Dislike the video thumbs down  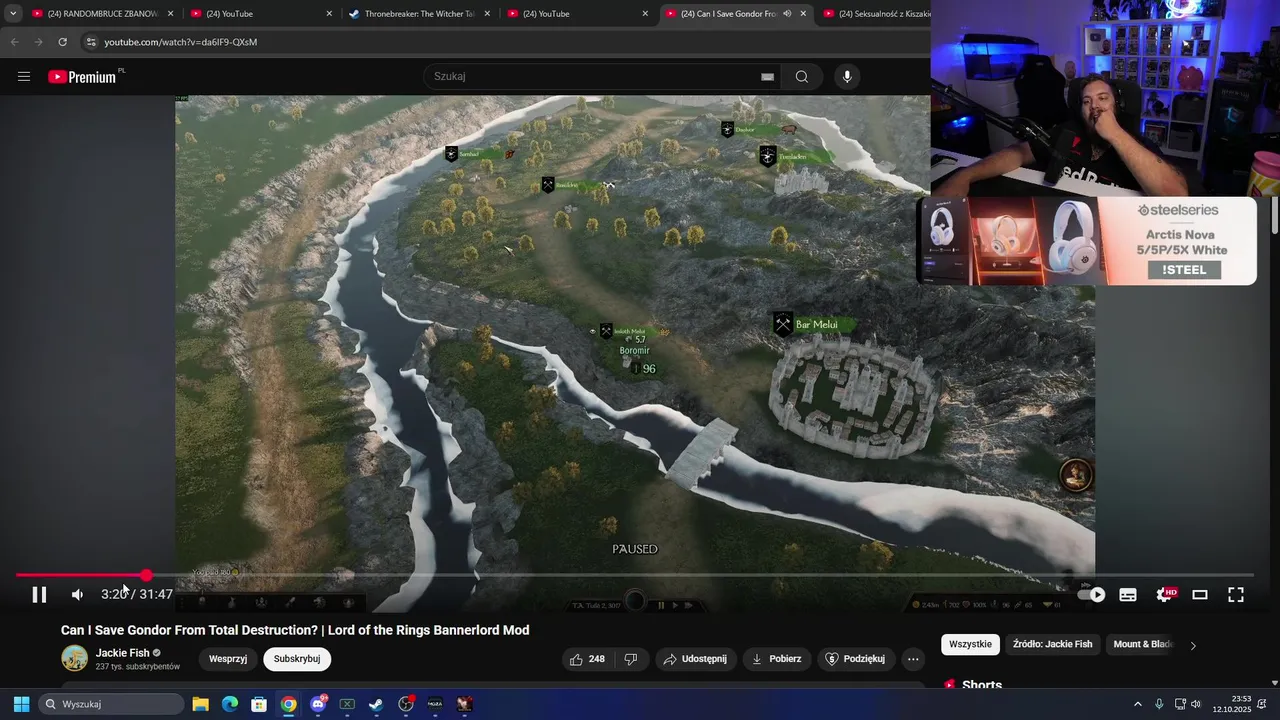[631, 659]
